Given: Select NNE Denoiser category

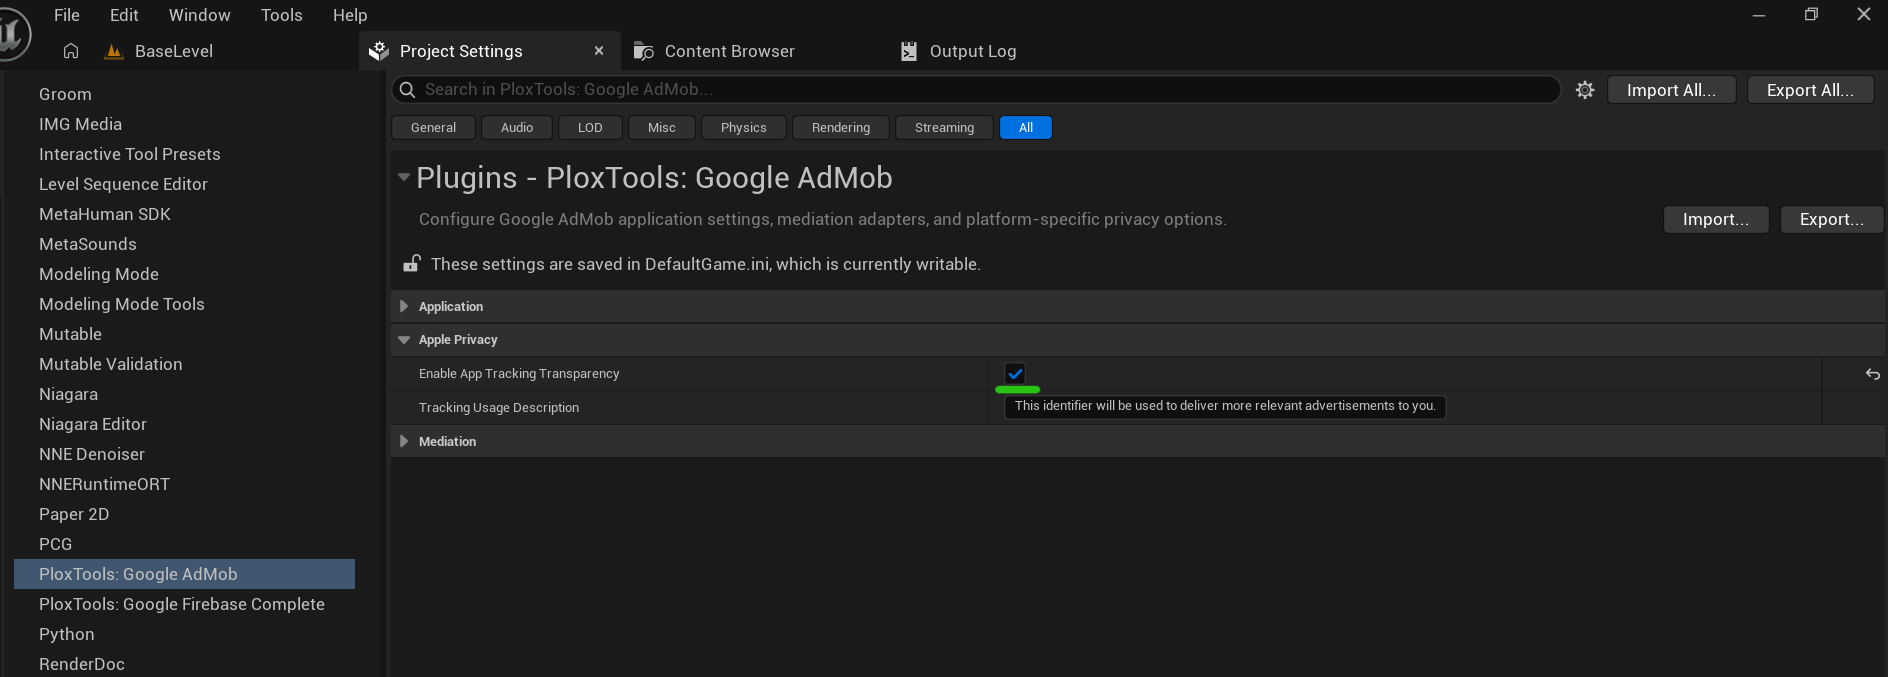Looking at the screenshot, I should pos(92,454).
